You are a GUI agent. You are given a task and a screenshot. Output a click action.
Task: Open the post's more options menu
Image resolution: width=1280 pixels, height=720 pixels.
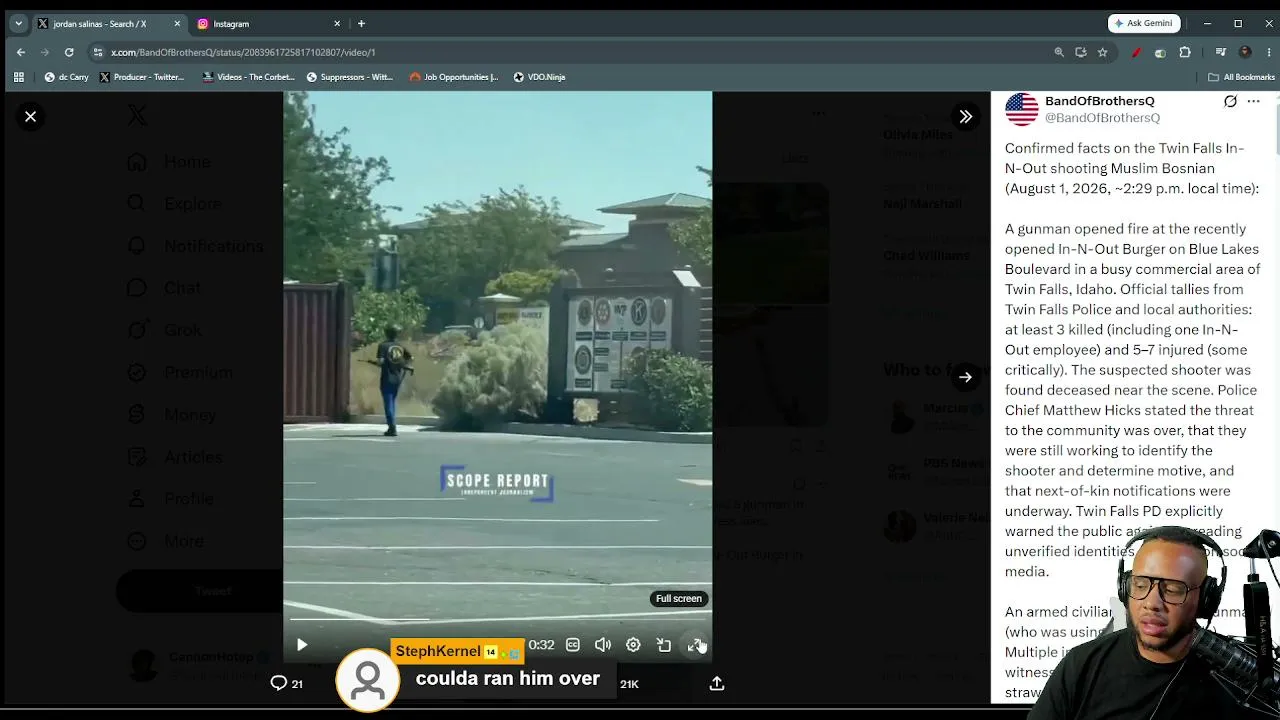coord(1253,101)
